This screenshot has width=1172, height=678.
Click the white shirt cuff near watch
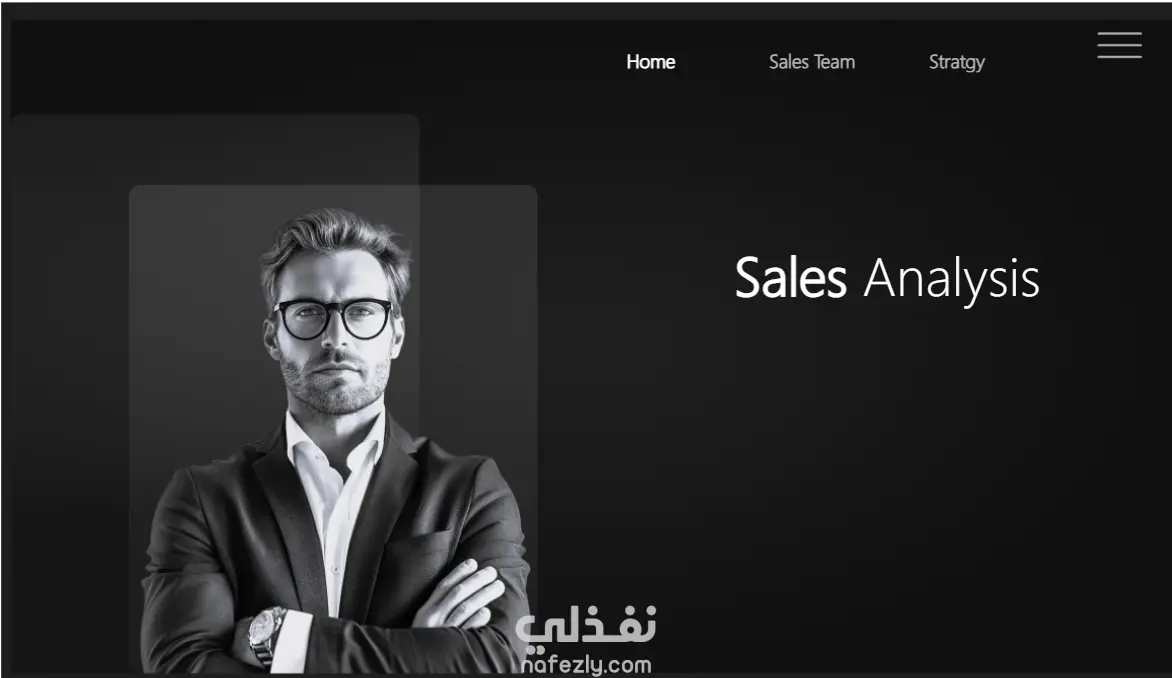(x=293, y=641)
